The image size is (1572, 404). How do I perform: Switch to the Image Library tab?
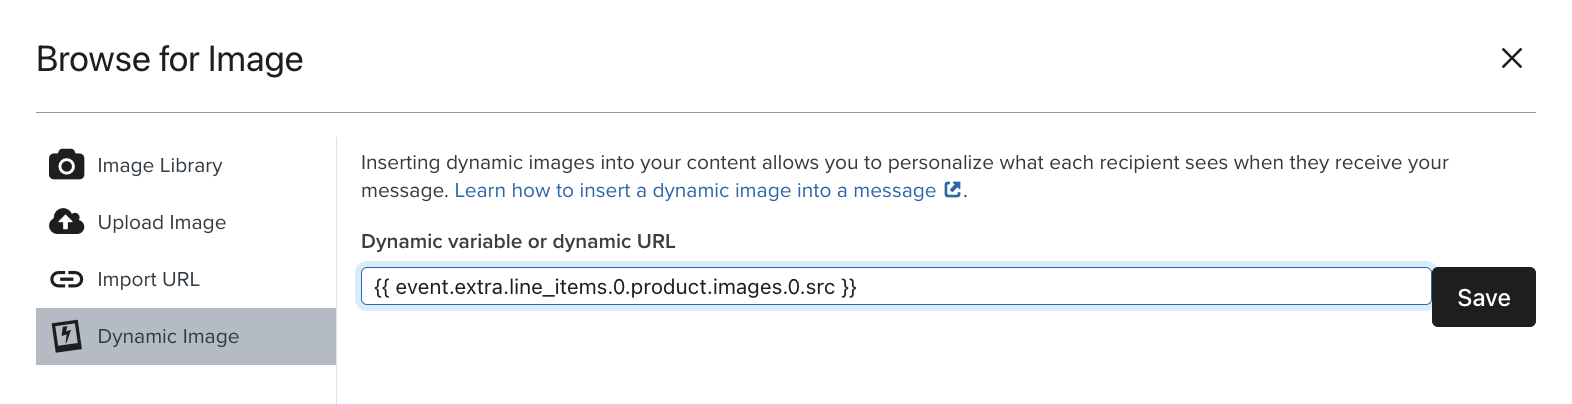click(x=160, y=166)
